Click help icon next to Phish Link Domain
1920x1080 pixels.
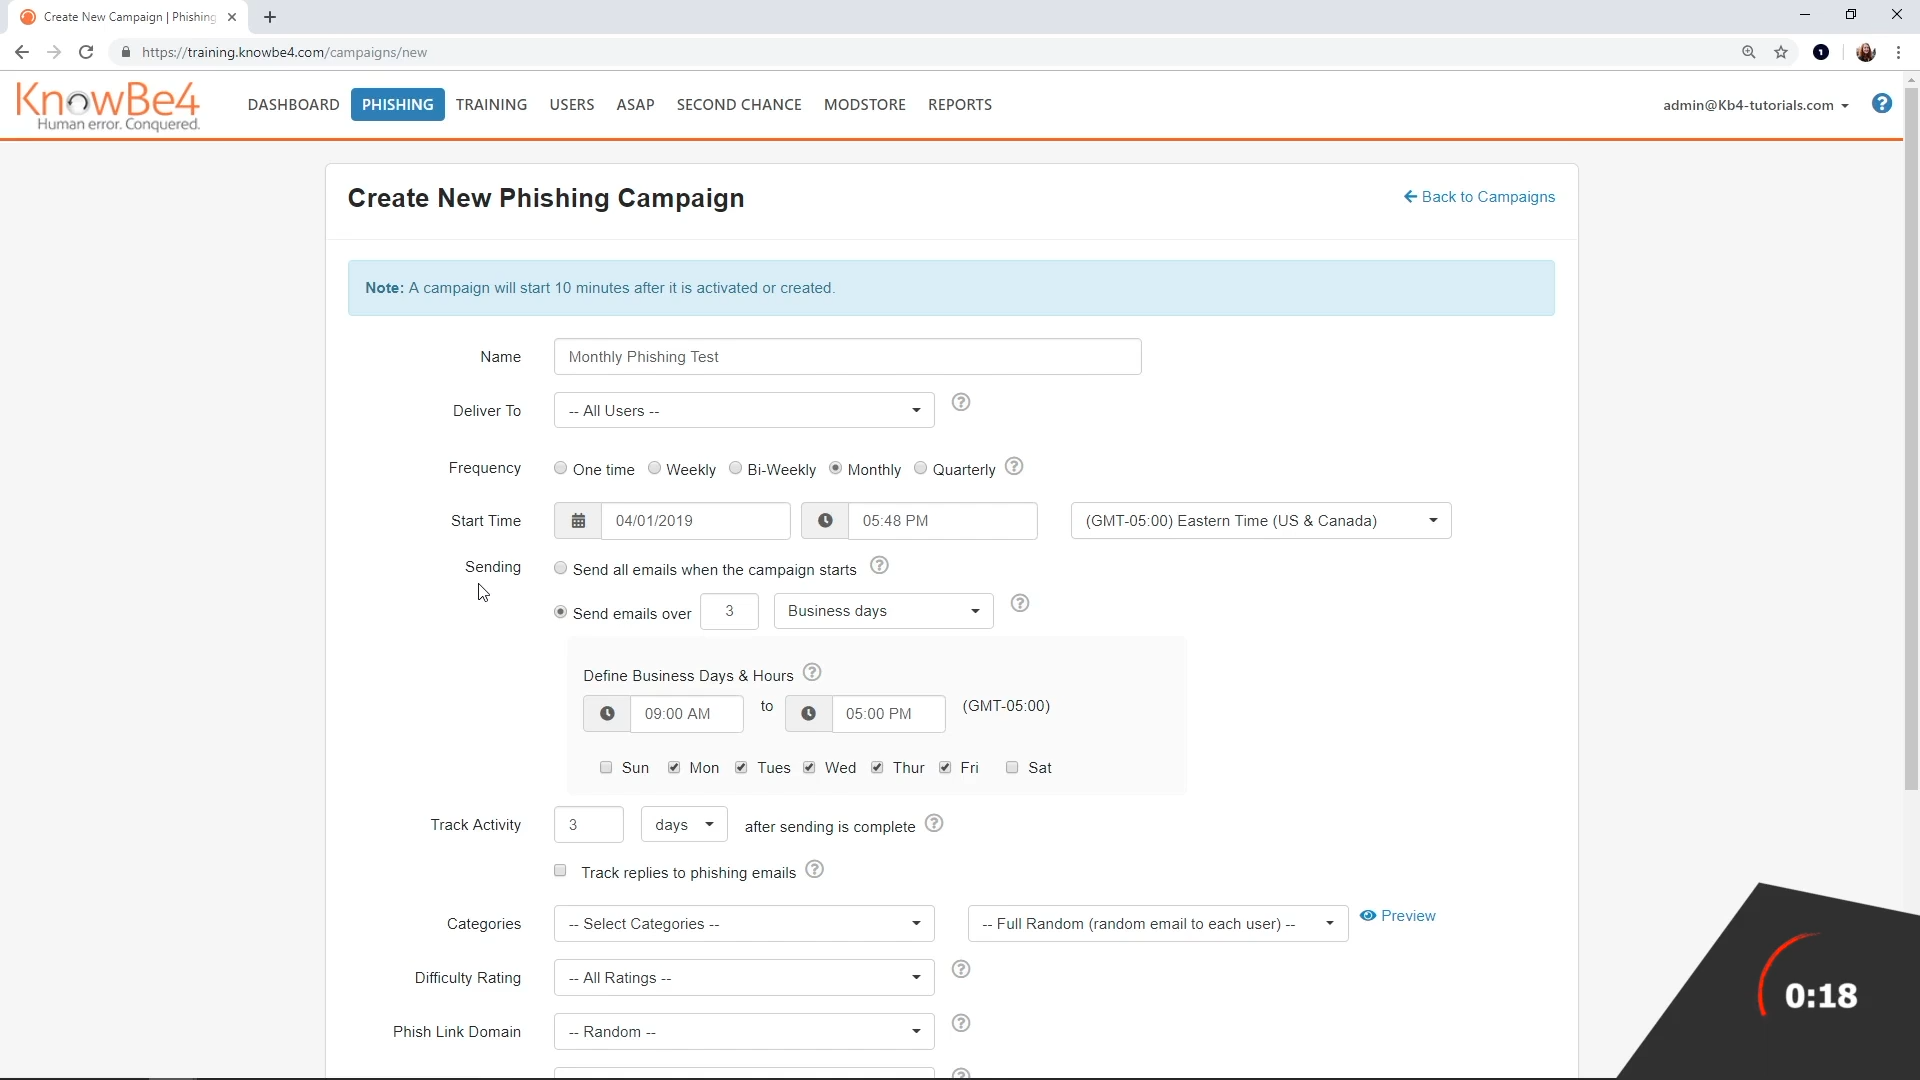coord(961,1023)
